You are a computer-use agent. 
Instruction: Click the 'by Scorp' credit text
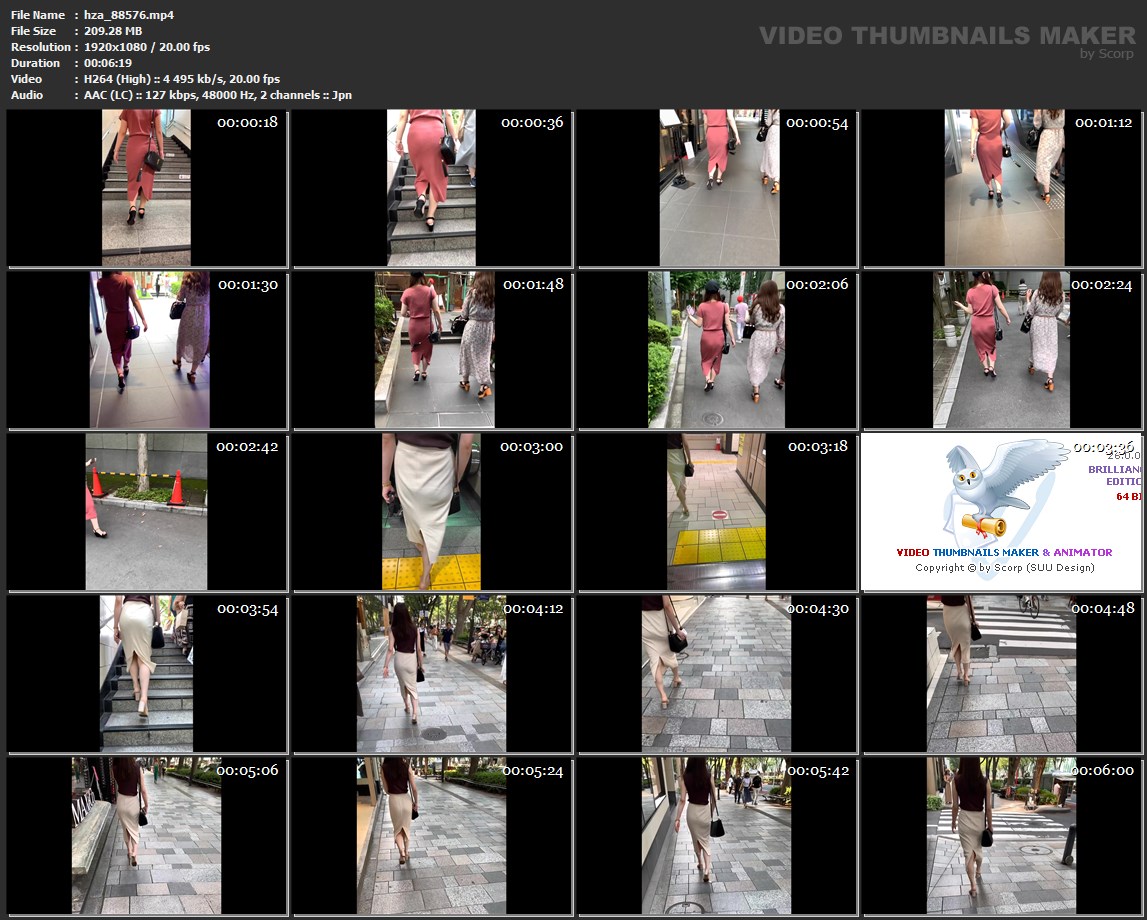point(1107,54)
